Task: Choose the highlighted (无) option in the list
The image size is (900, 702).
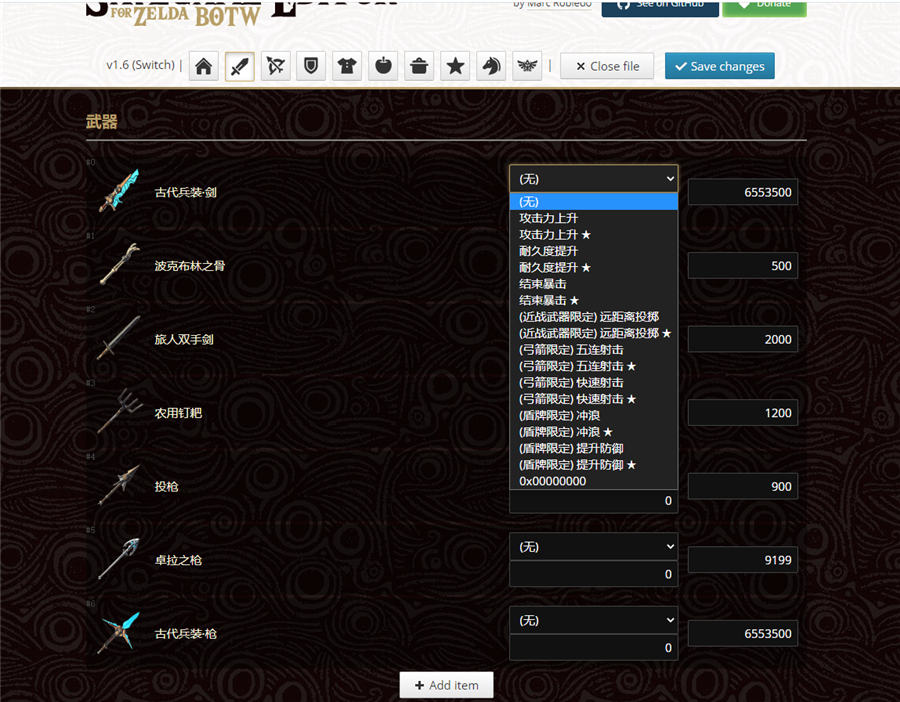Action: [593, 202]
